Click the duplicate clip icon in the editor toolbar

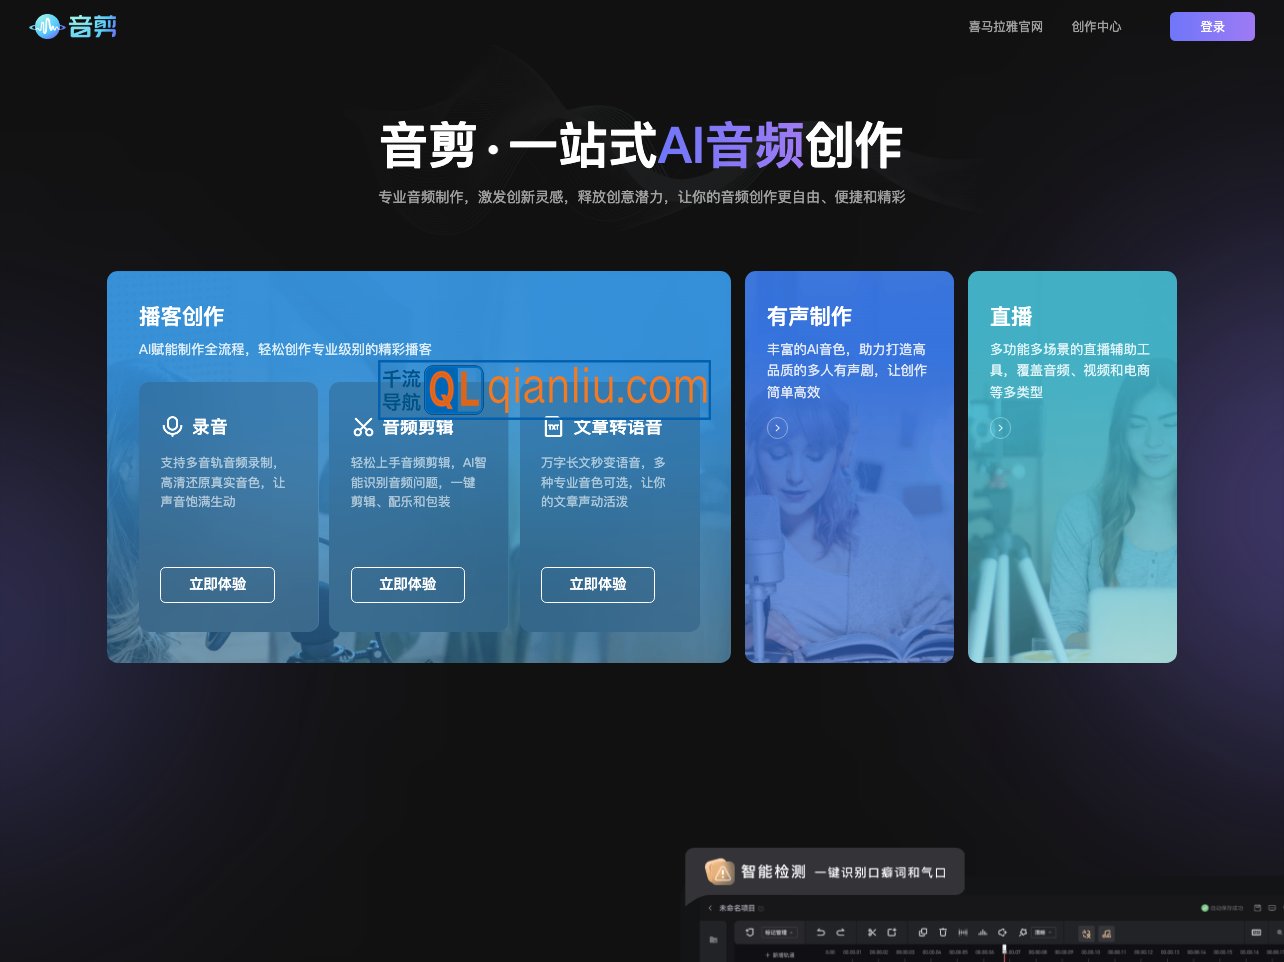(x=923, y=932)
